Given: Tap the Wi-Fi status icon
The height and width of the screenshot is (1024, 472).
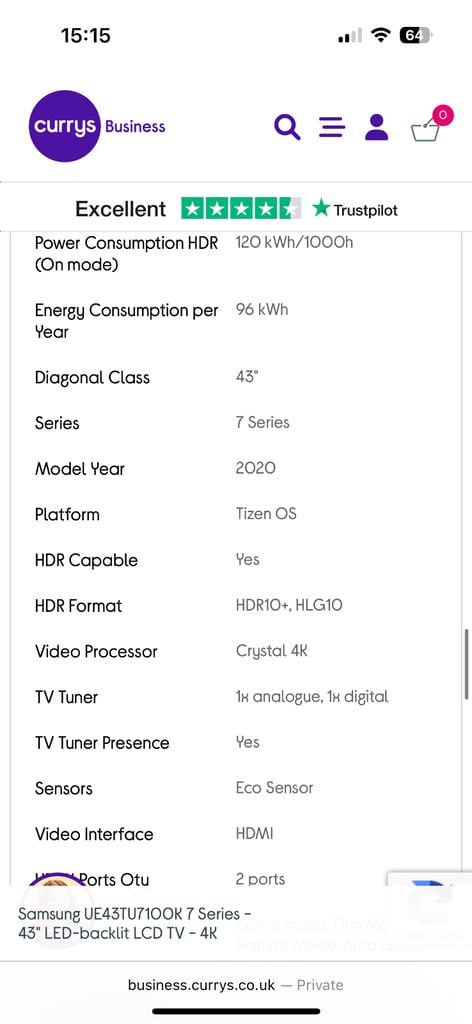Looking at the screenshot, I should click(x=379, y=35).
